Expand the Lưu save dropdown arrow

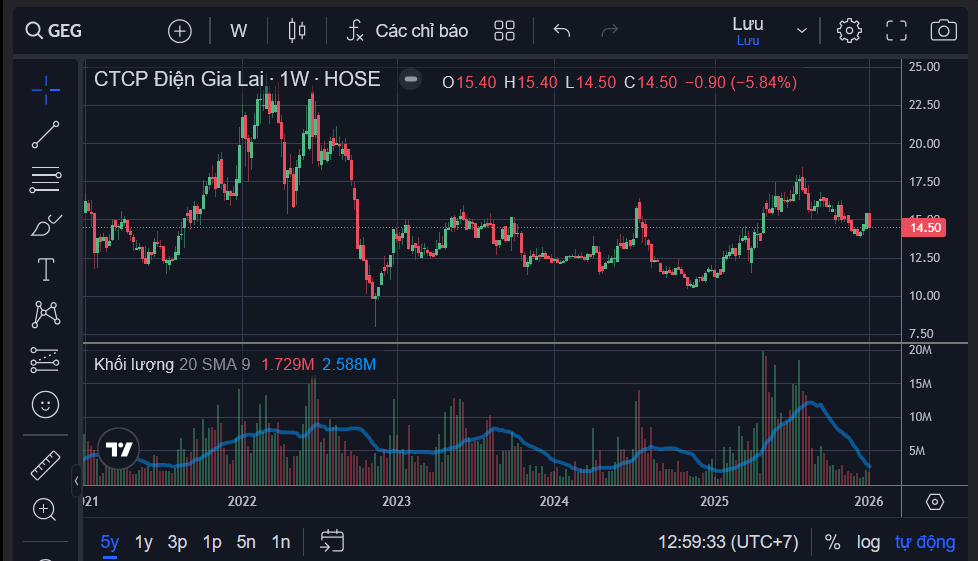(x=802, y=30)
